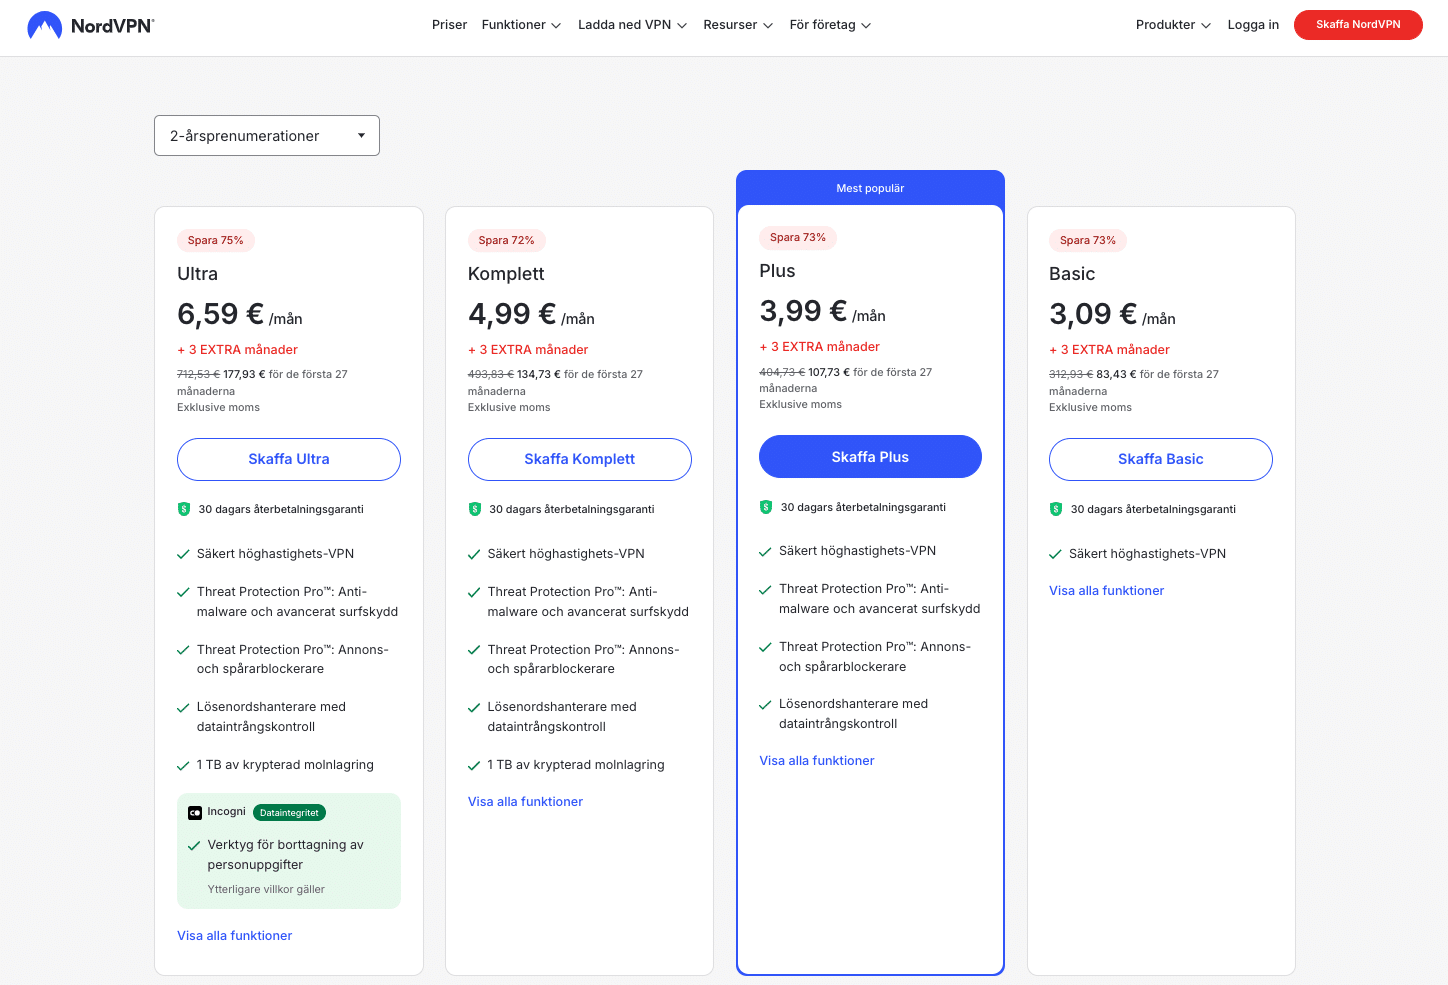Click the Spara 73% badge on Basic

[1088, 240]
